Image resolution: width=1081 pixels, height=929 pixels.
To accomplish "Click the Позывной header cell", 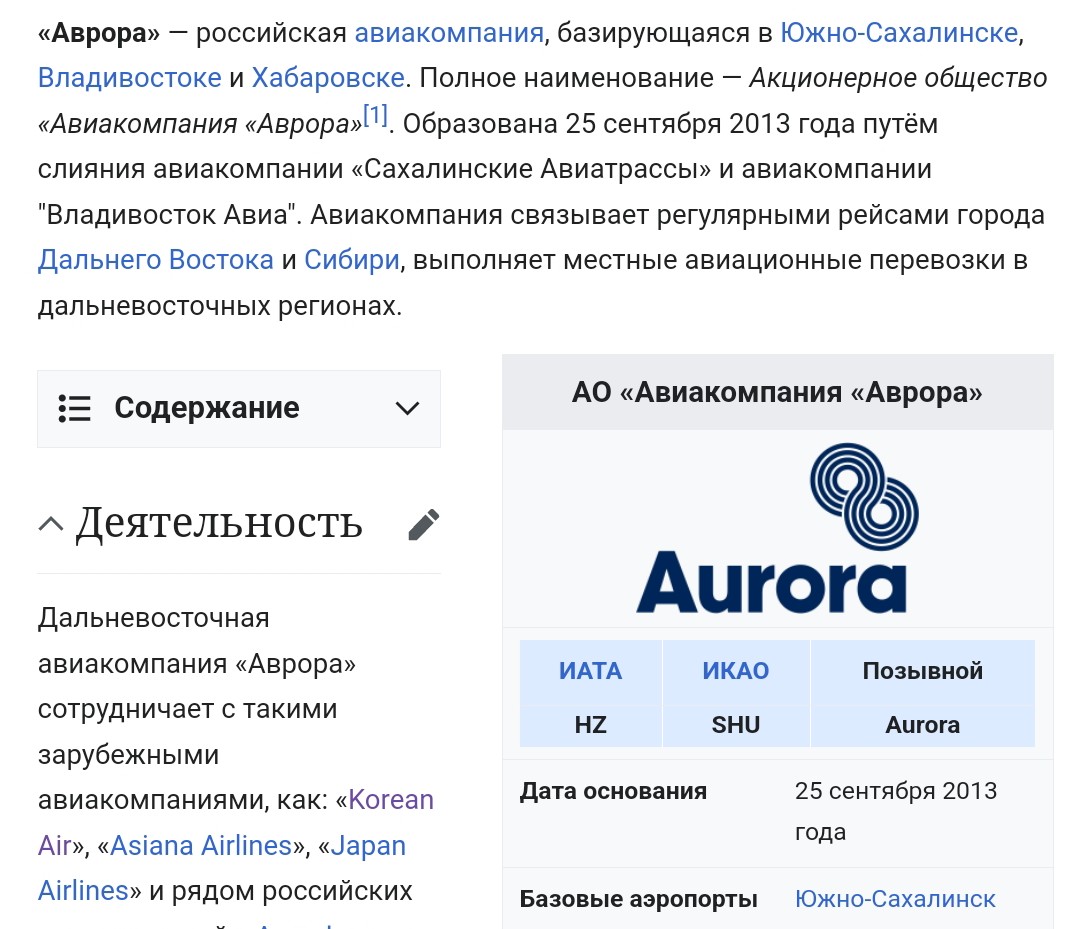I will coord(922,671).
